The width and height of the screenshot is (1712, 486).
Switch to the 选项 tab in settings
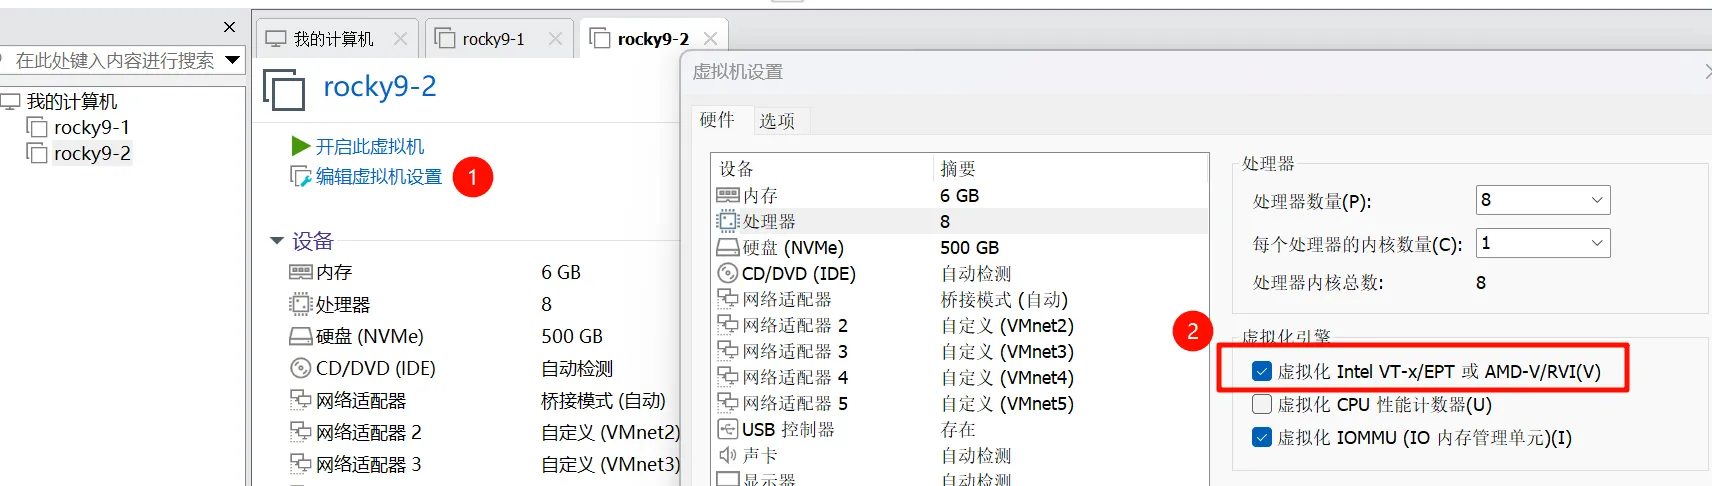(777, 121)
